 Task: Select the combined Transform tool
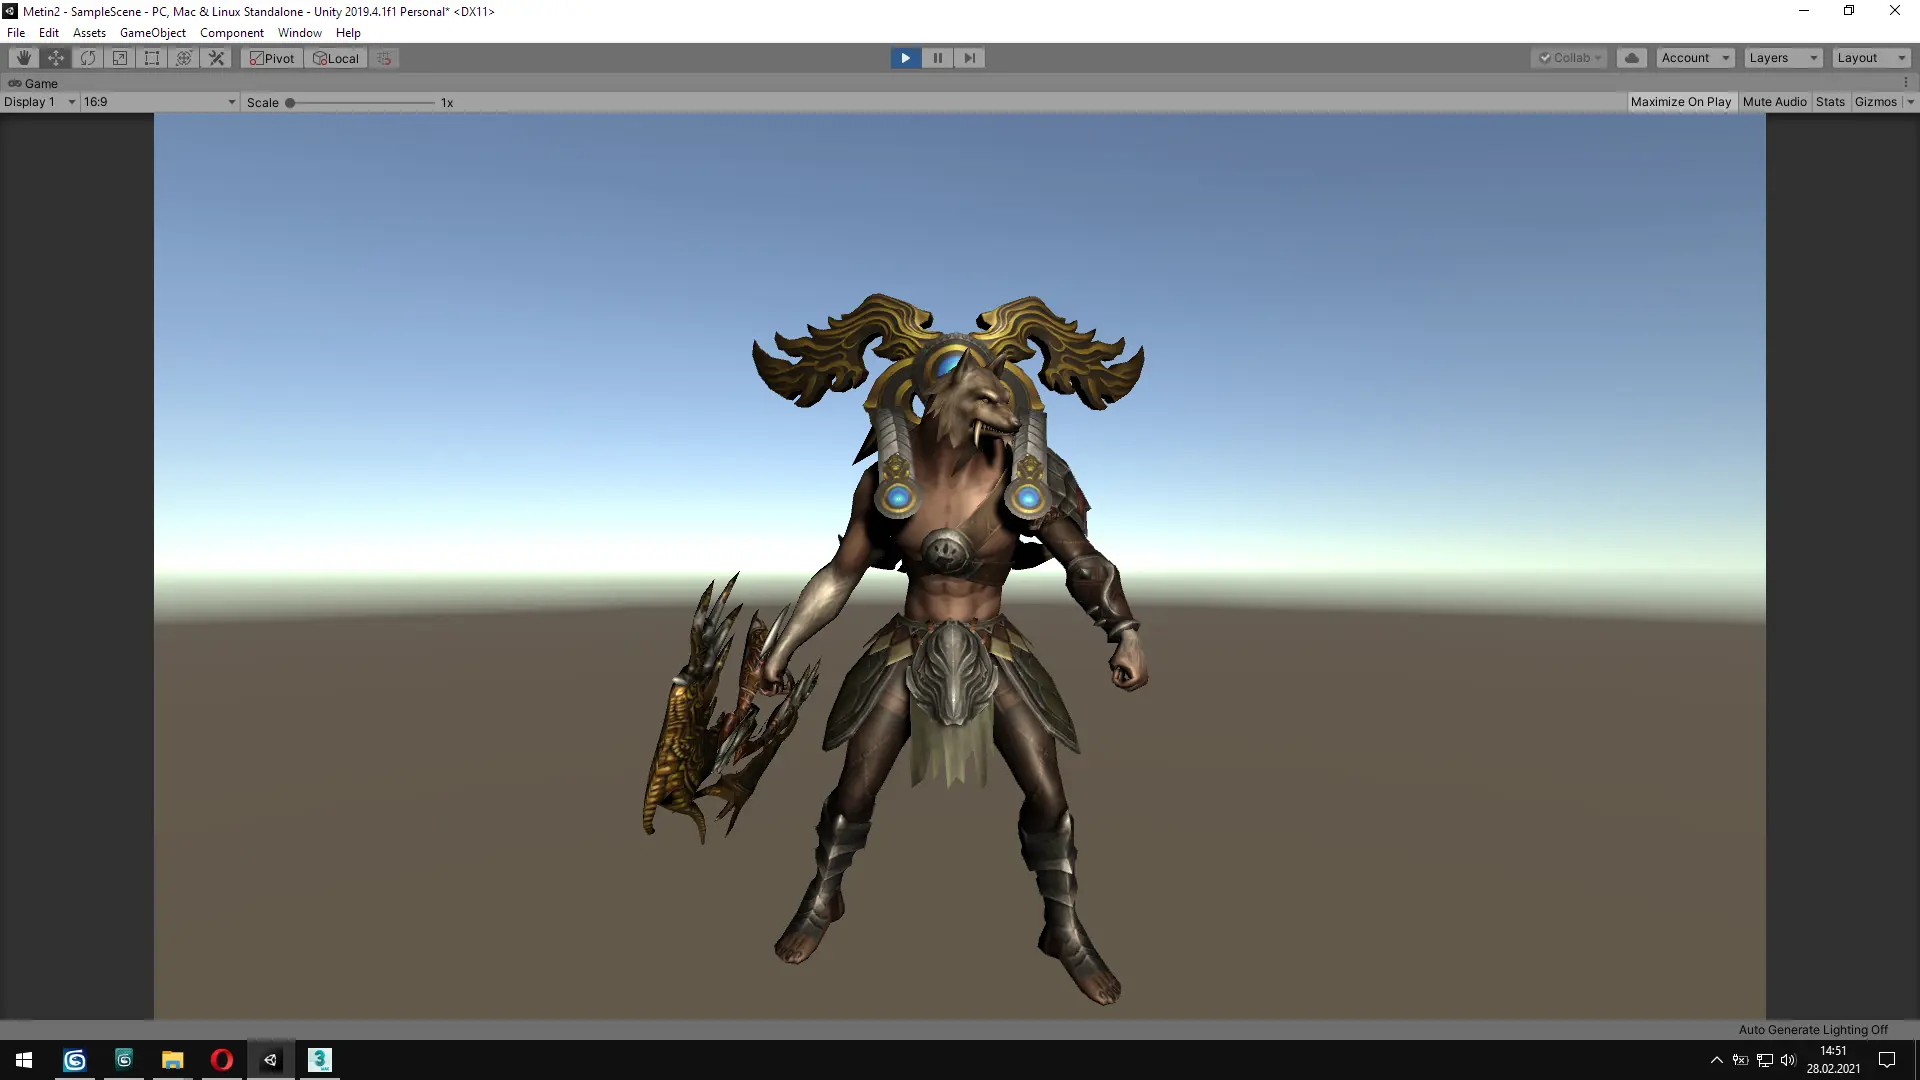pyautogui.click(x=184, y=58)
